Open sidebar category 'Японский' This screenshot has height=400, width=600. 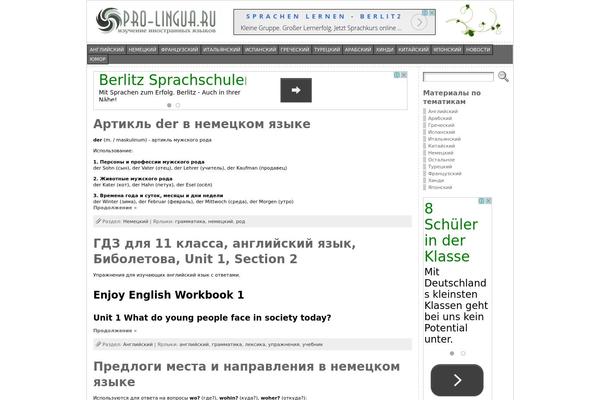pos(440,187)
